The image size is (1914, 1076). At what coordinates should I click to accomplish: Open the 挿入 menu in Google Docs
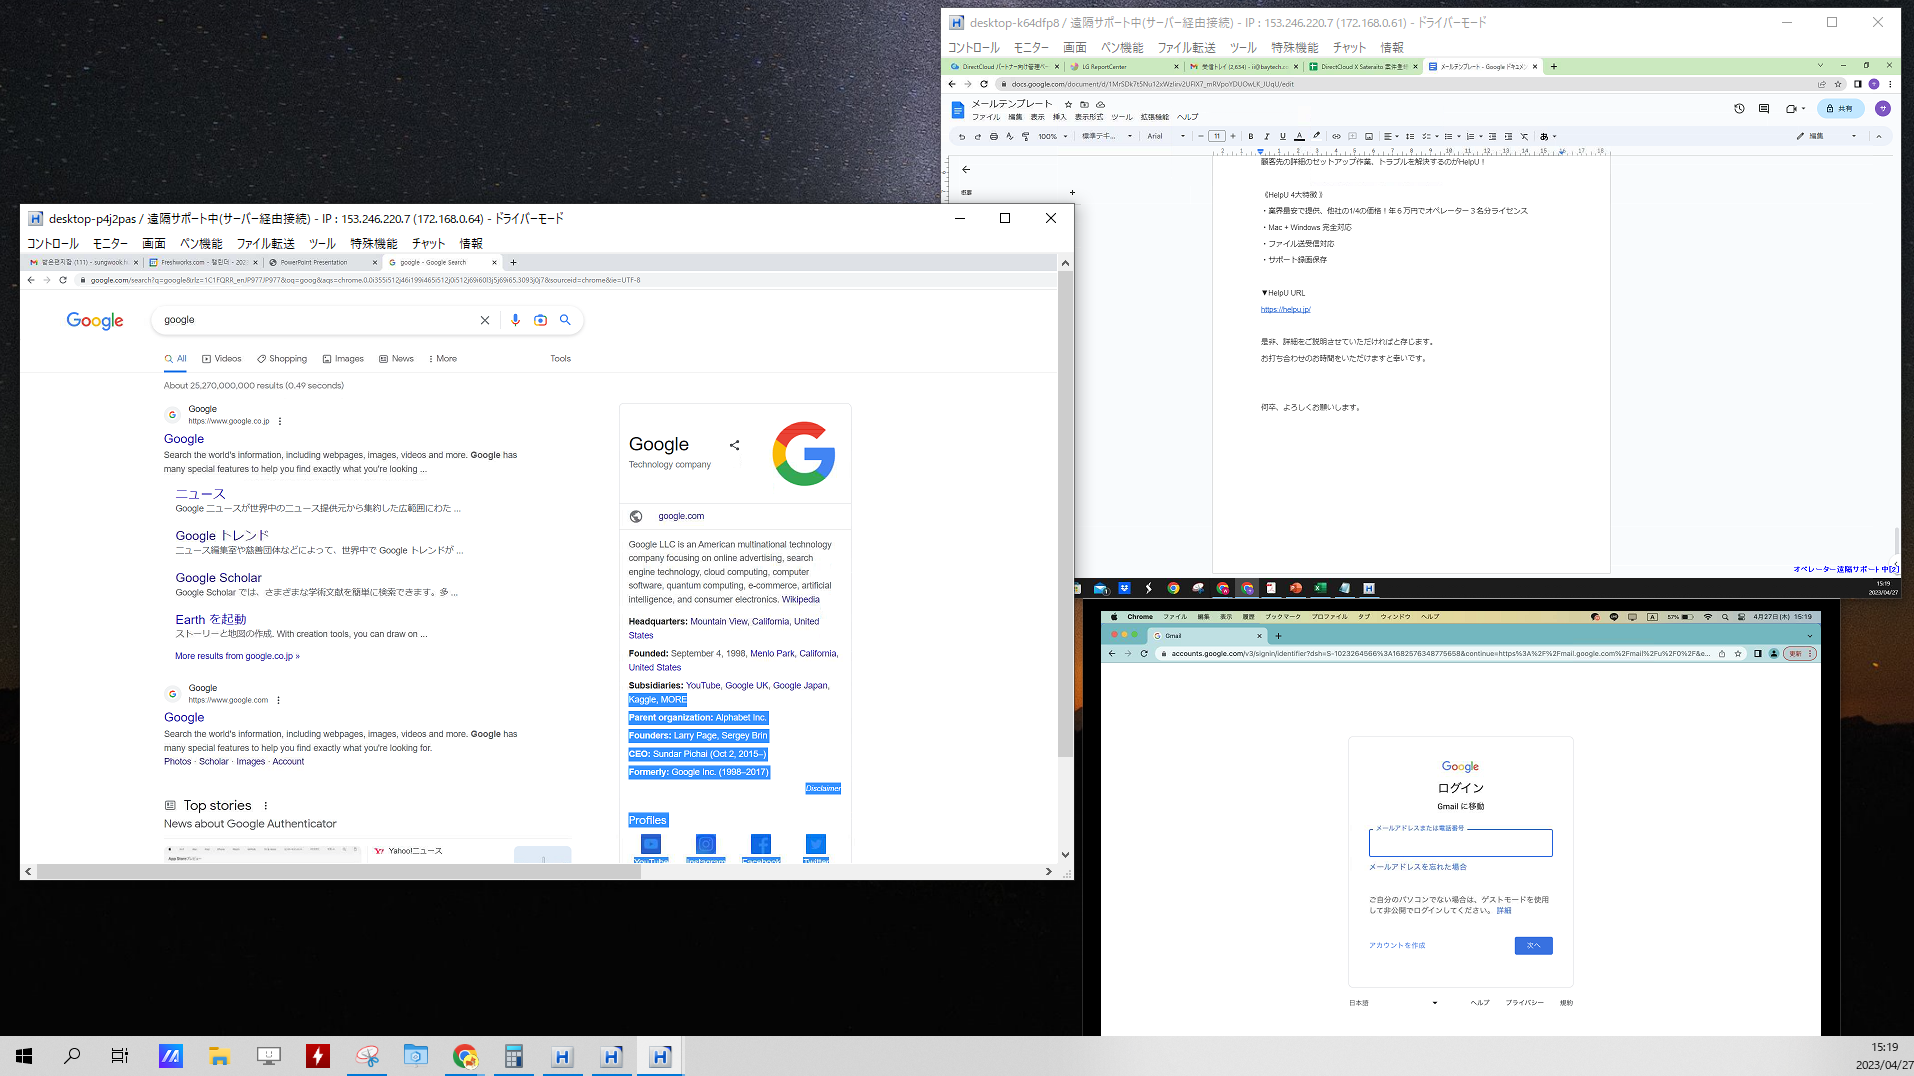coord(1059,117)
